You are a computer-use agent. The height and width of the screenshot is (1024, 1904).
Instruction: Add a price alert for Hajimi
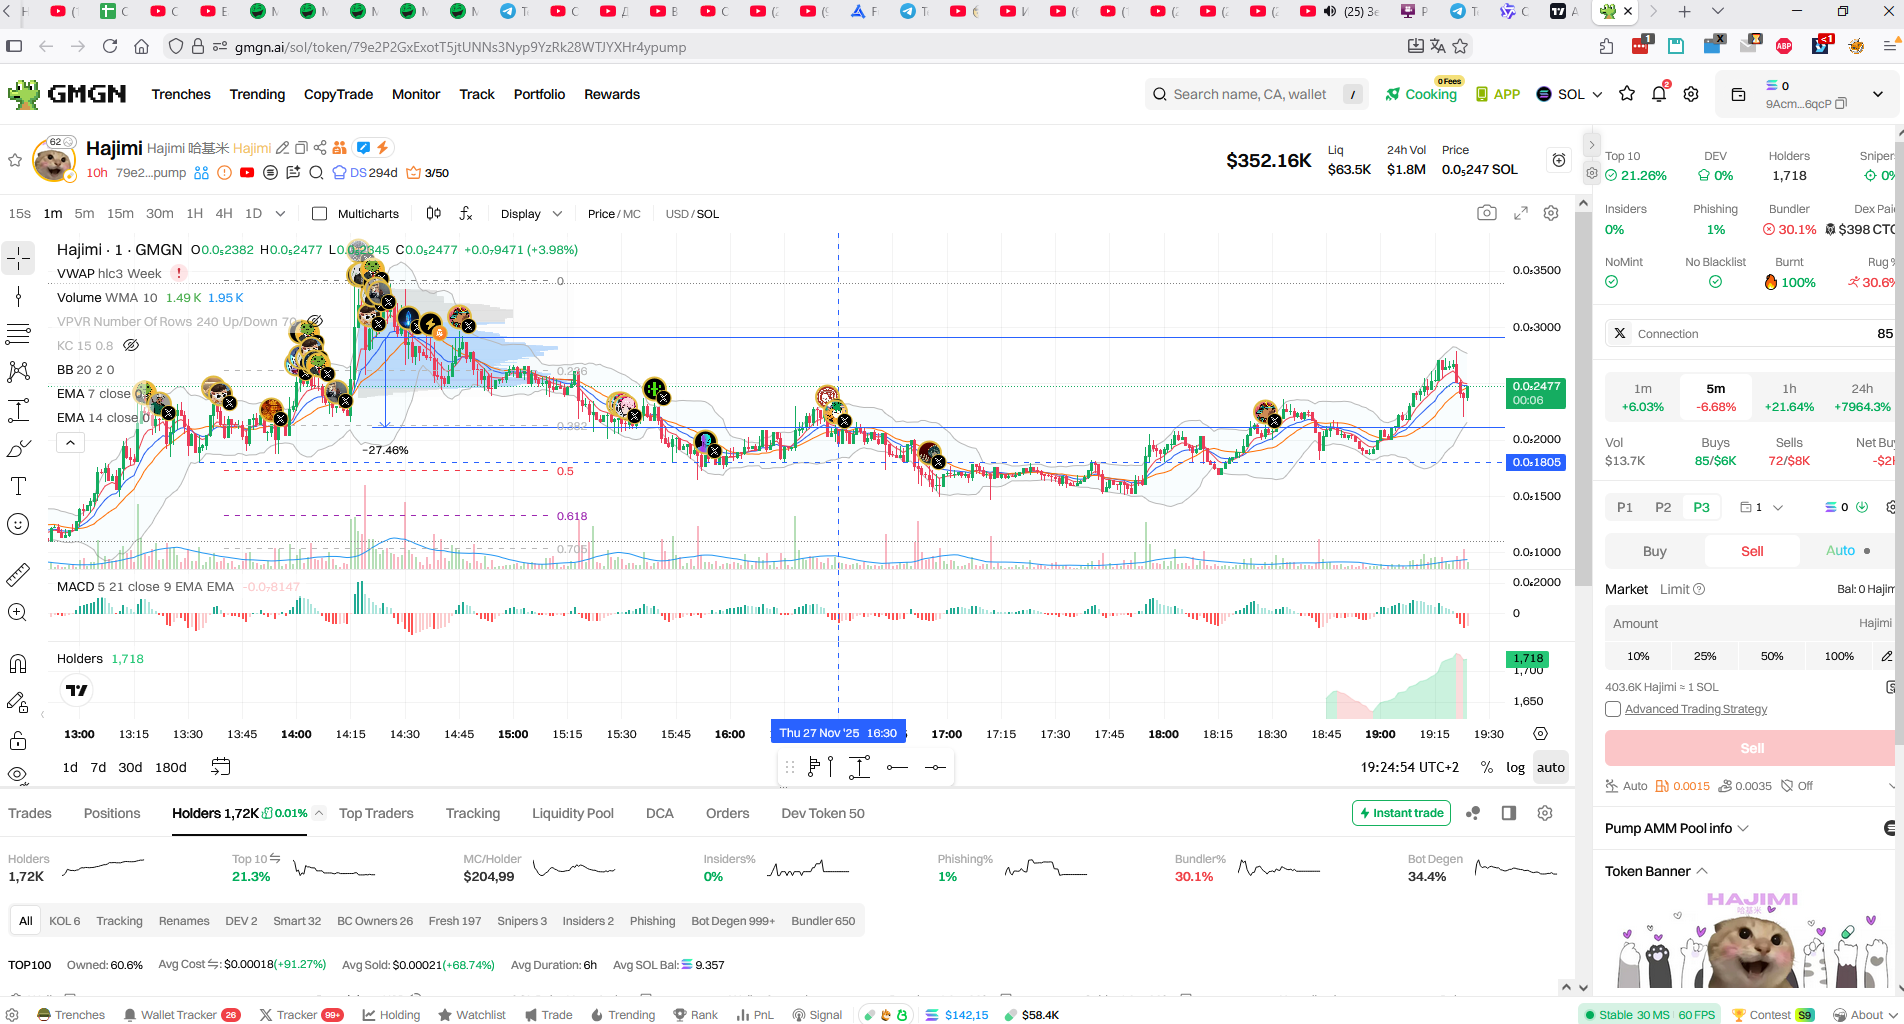tap(1558, 160)
